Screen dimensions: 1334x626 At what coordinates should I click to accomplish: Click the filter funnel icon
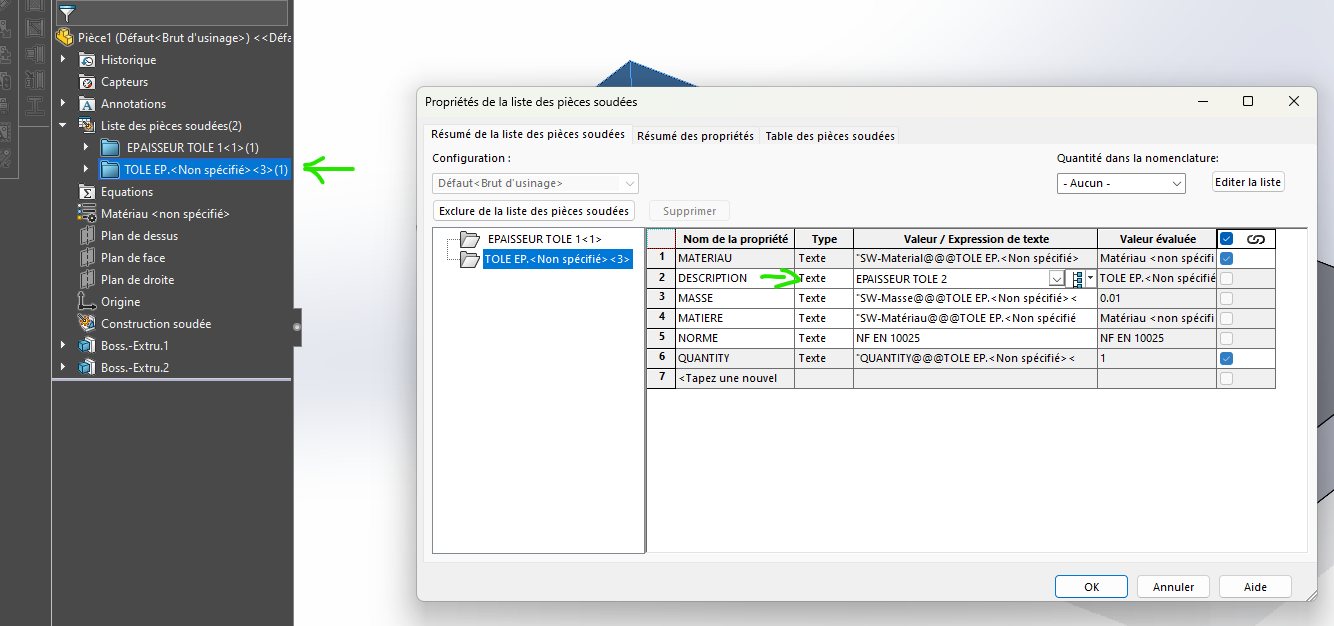tap(67, 14)
